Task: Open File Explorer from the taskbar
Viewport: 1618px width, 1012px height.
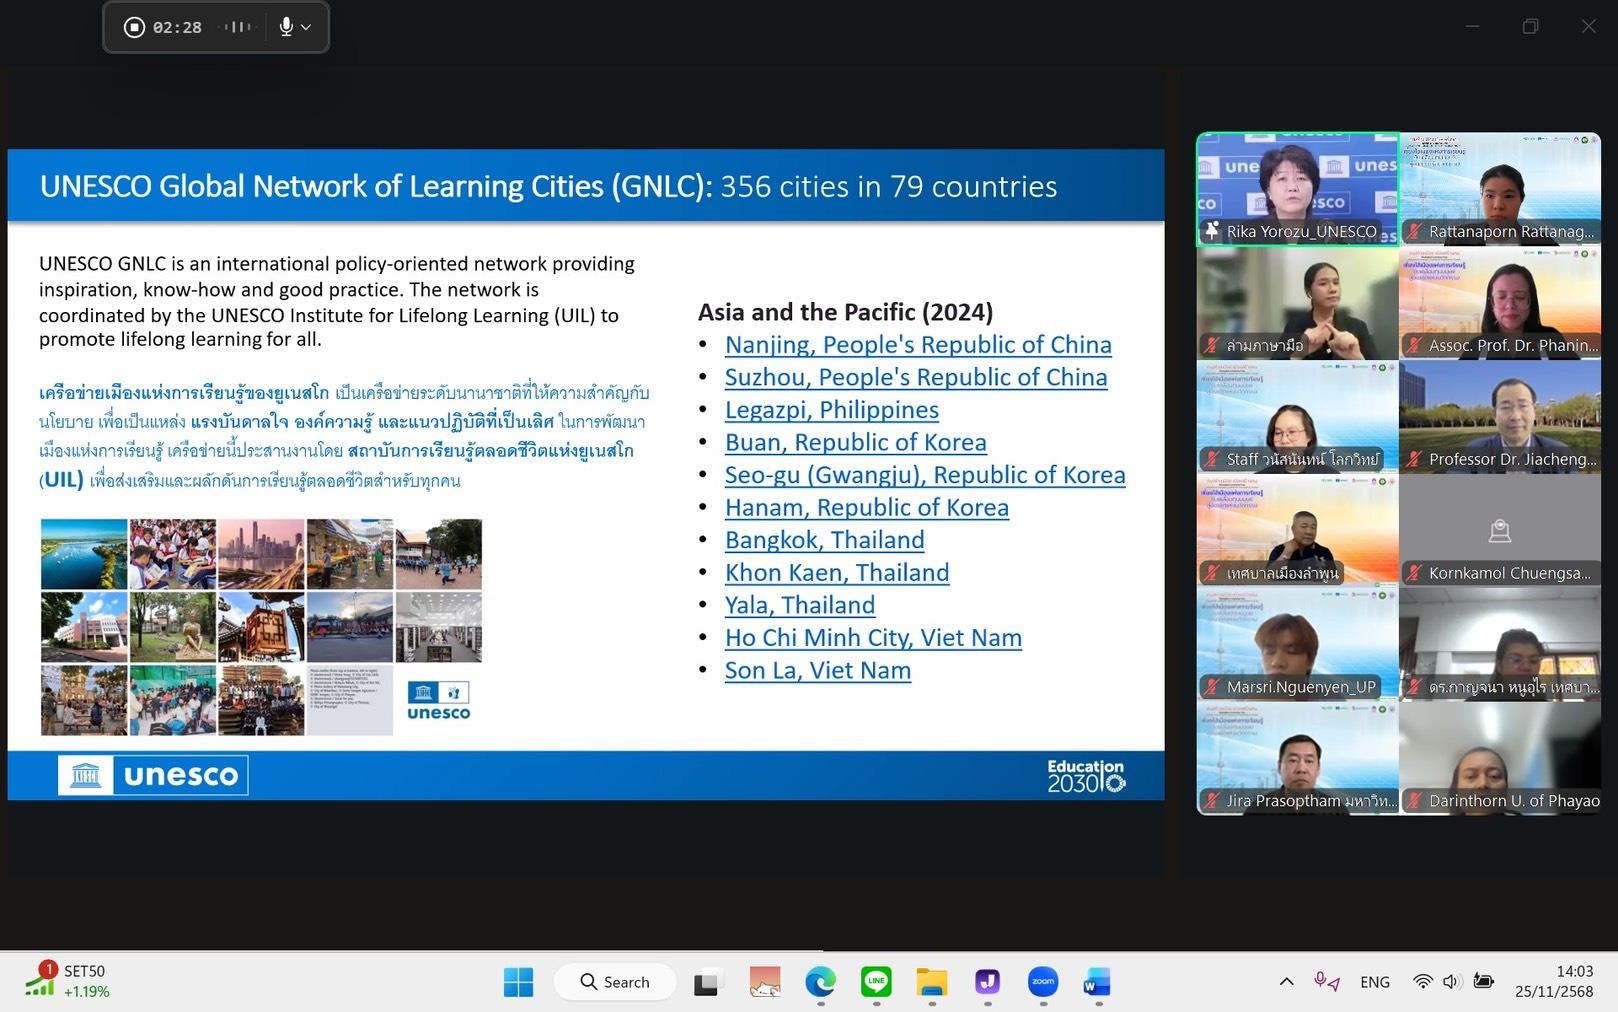Action: click(x=931, y=982)
